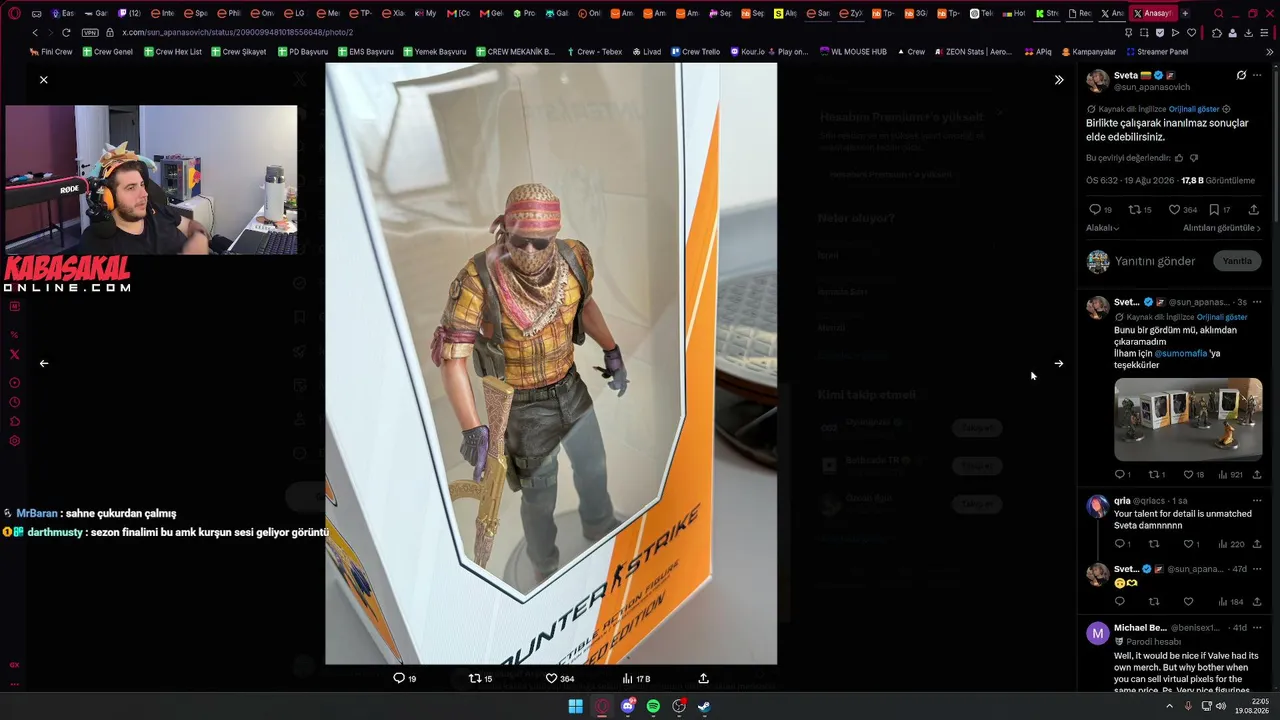Viewport: 1280px width, 720px height.
Task: Open more options on Michael Be... reply
Action: (1257, 628)
